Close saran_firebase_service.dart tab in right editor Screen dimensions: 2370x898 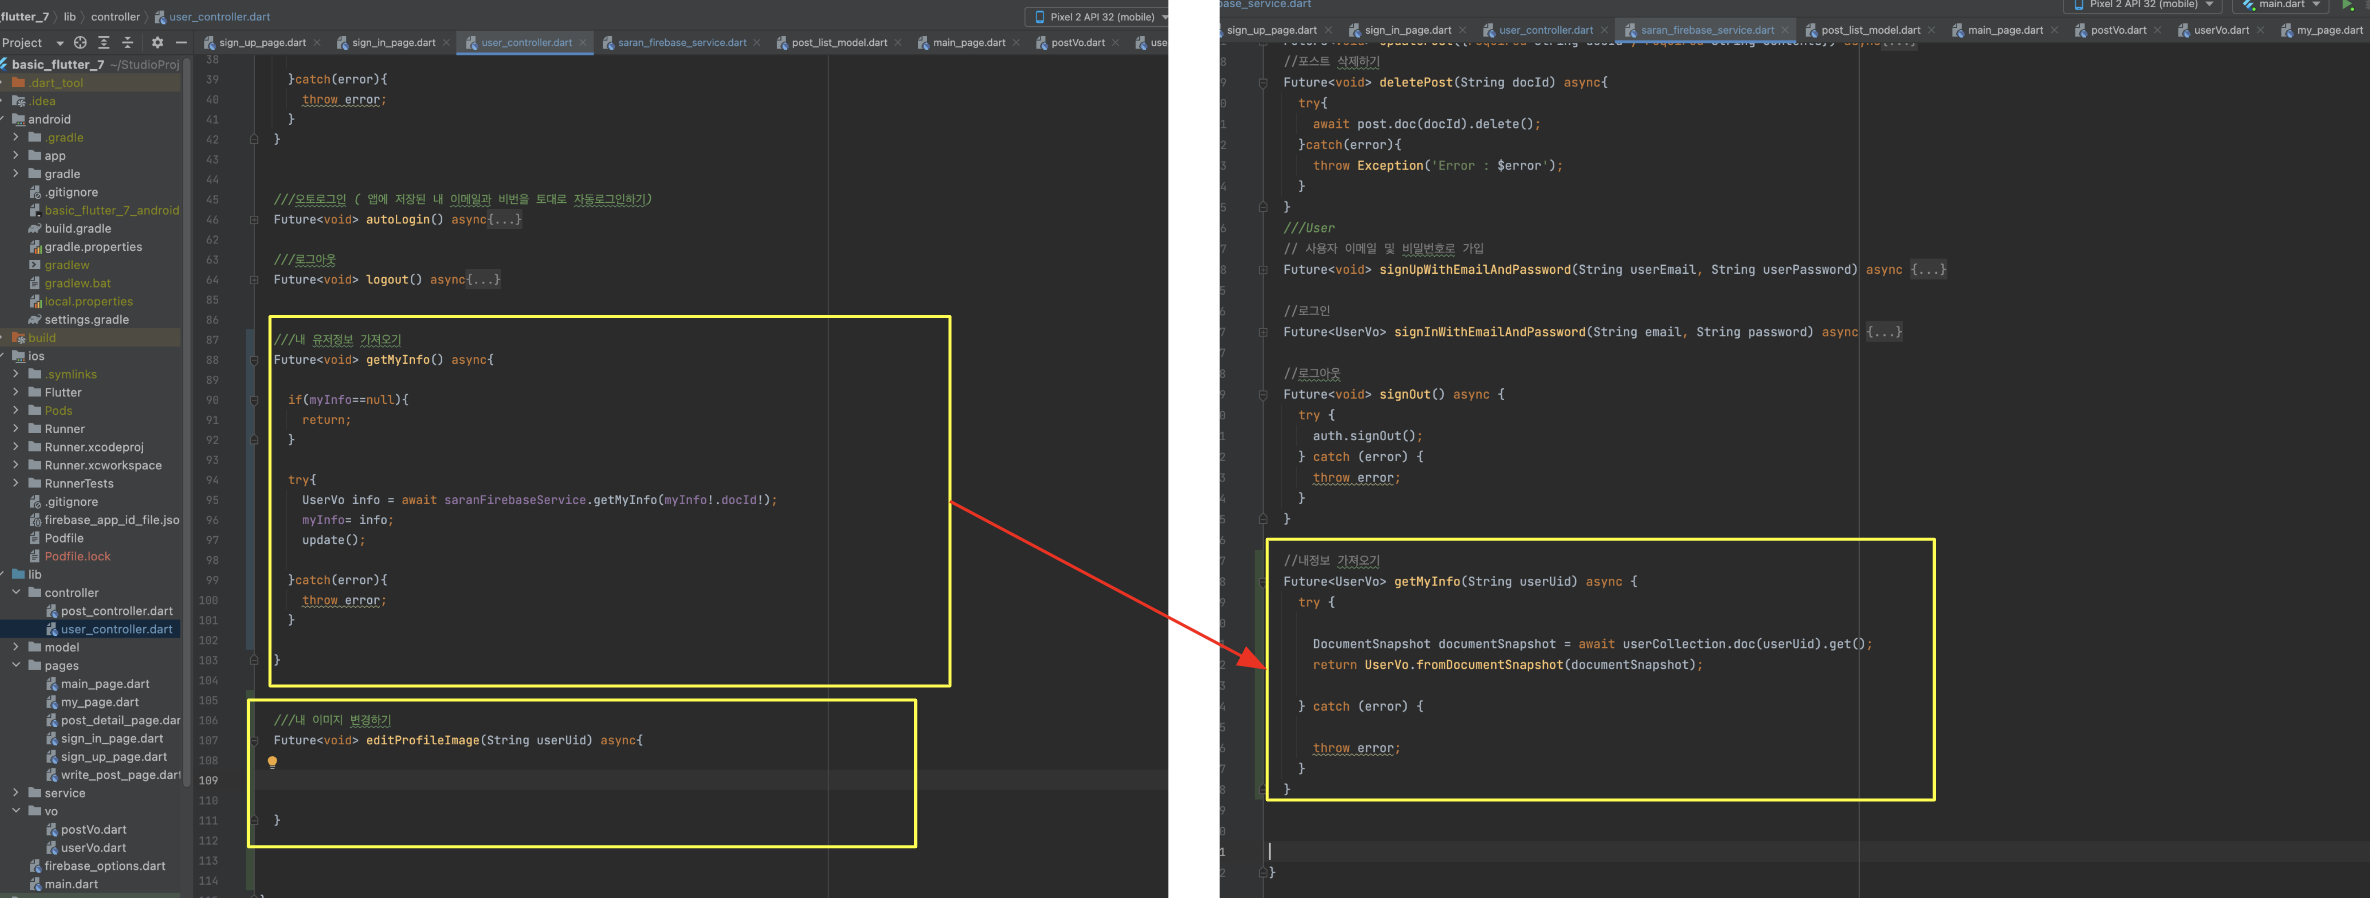coord(1785,30)
